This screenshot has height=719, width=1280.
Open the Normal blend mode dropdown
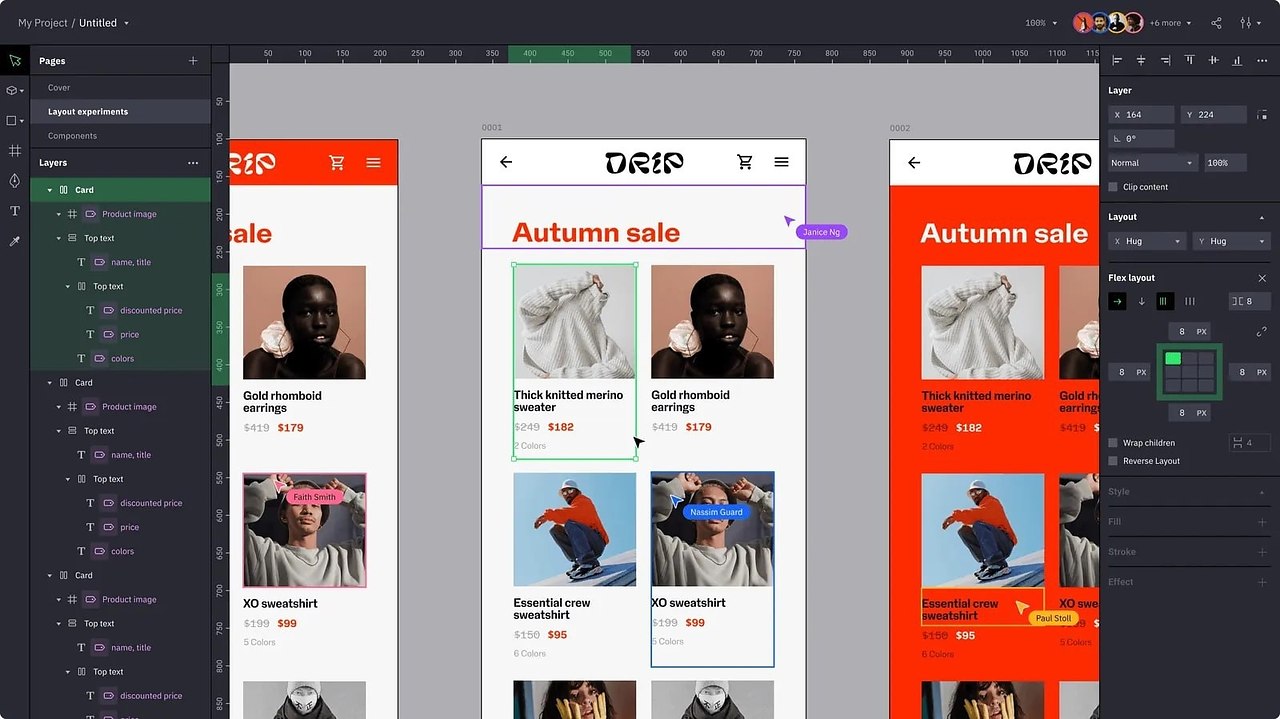click(1152, 163)
